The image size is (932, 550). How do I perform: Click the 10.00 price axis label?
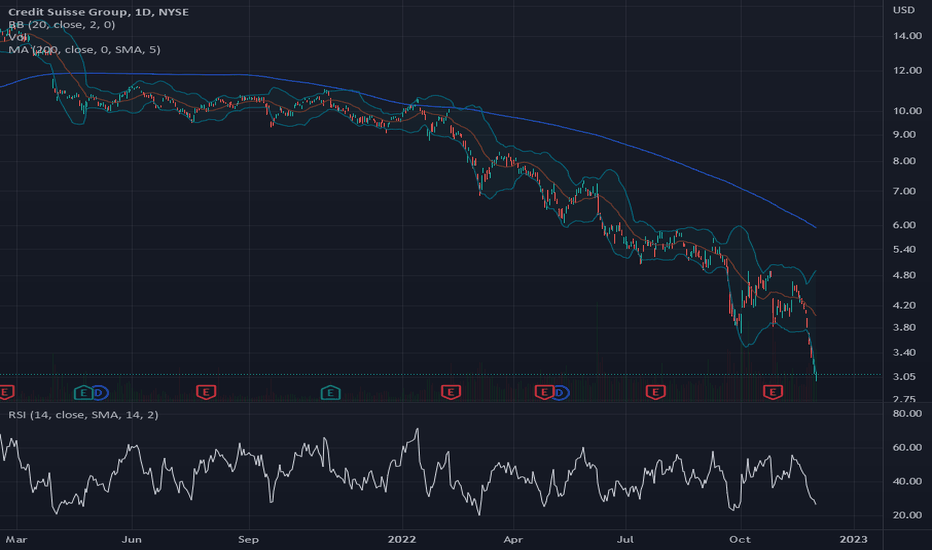click(x=907, y=111)
